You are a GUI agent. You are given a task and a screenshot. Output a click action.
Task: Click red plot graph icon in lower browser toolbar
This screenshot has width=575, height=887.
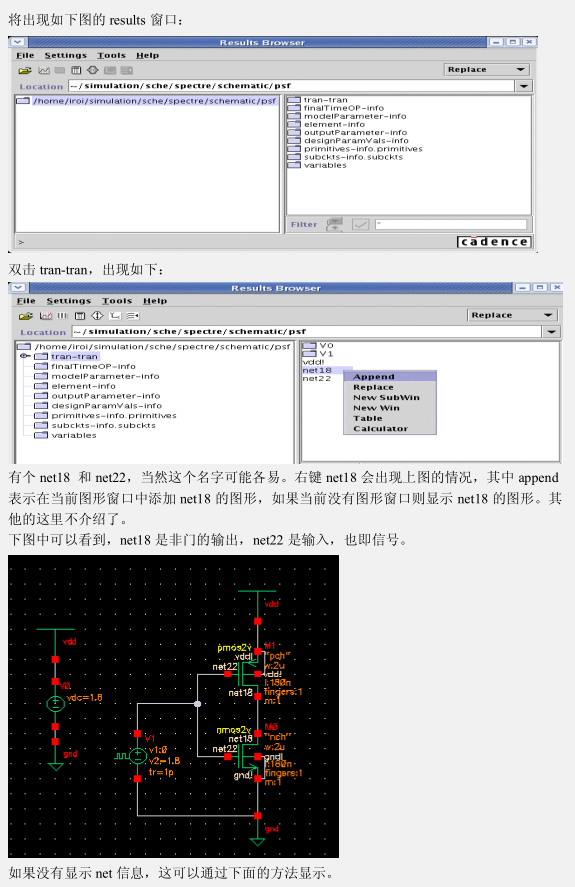tap(46, 316)
